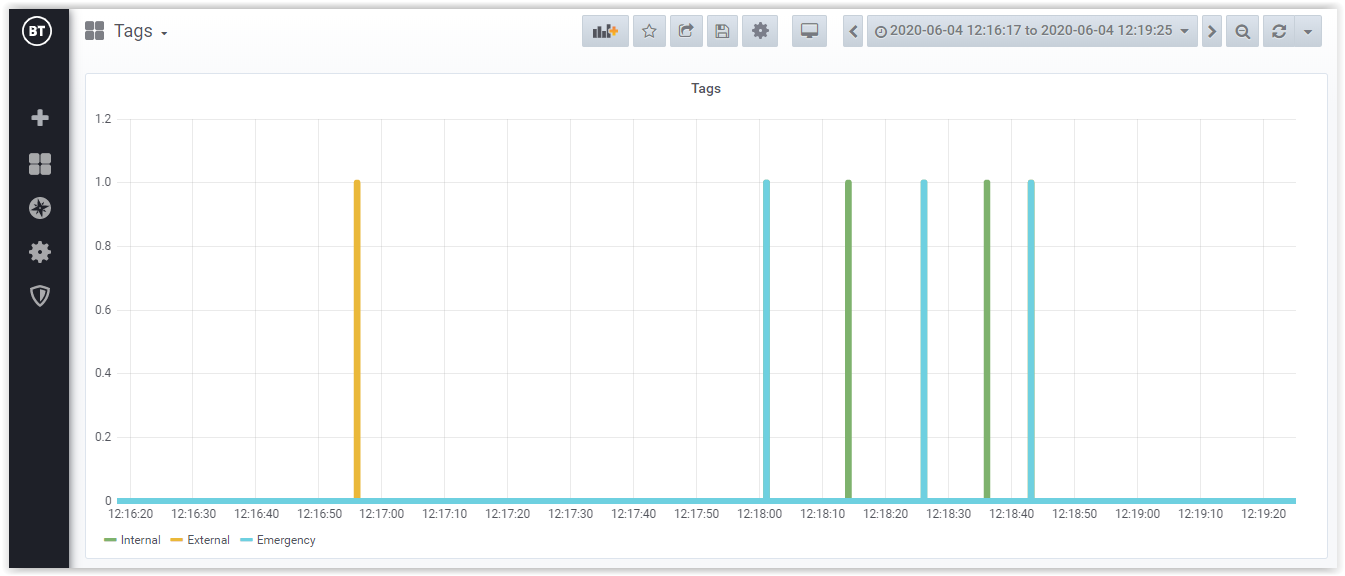Click the blue Emergency spike near 12:18:26
The image size is (1345, 576).
924,340
